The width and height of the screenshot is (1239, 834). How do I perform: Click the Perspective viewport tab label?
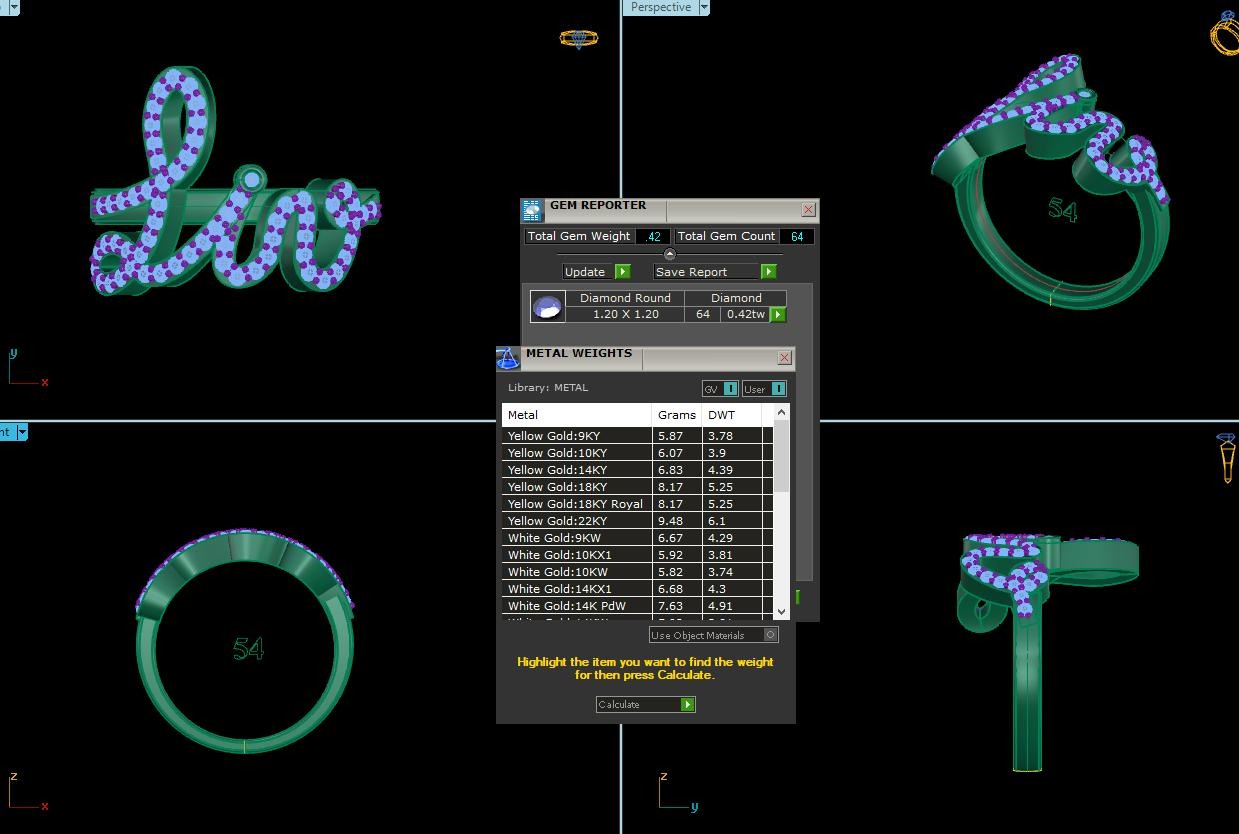pyautogui.click(x=660, y=8)
